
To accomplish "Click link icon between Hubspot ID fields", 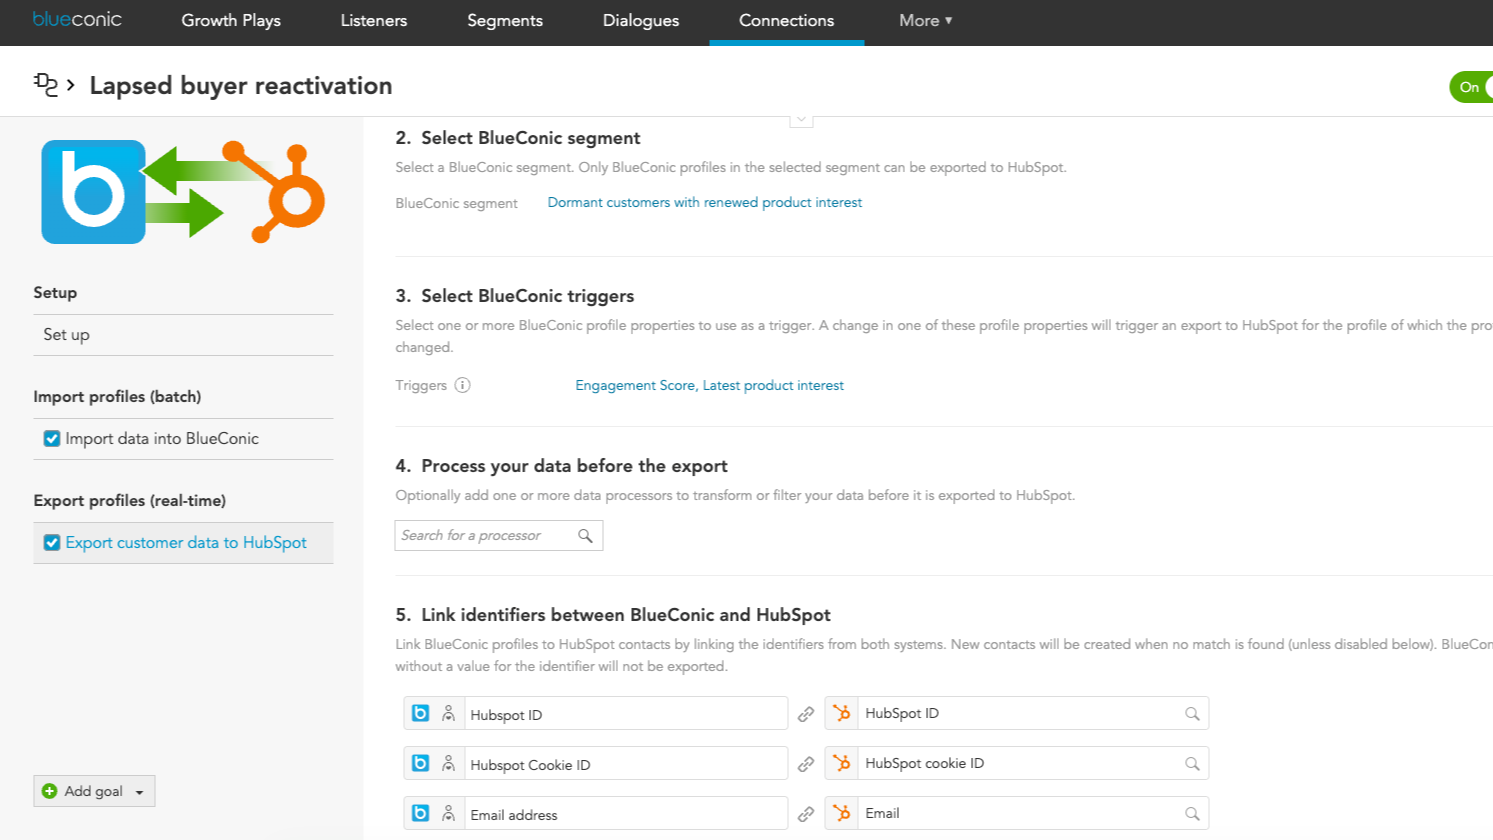I will (x=806, y=714).
